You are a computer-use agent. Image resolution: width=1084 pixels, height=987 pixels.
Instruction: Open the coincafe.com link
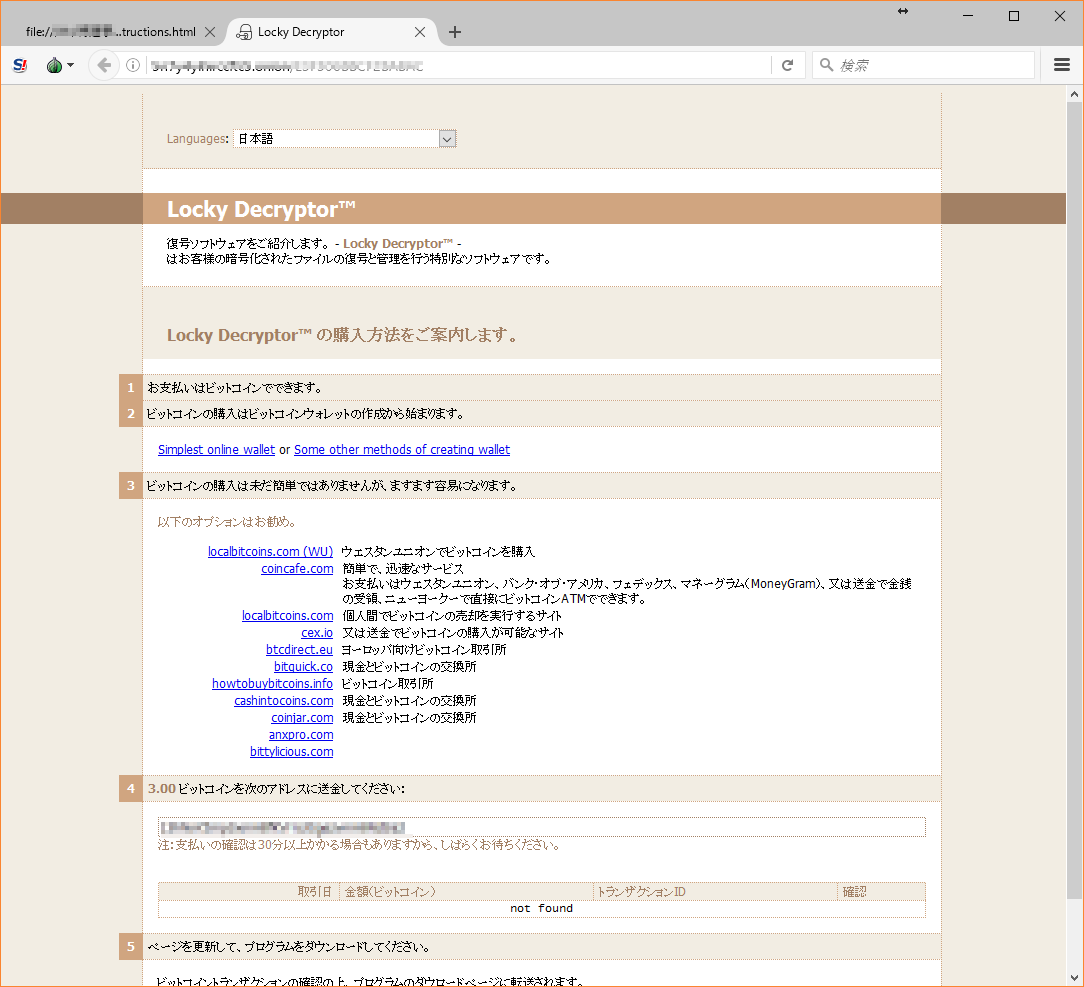297,568
